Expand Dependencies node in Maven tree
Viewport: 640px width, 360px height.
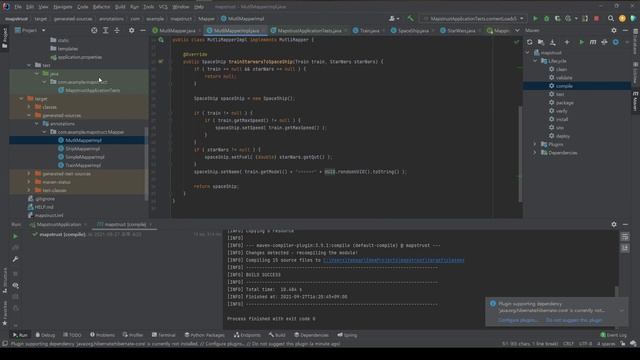535,153
